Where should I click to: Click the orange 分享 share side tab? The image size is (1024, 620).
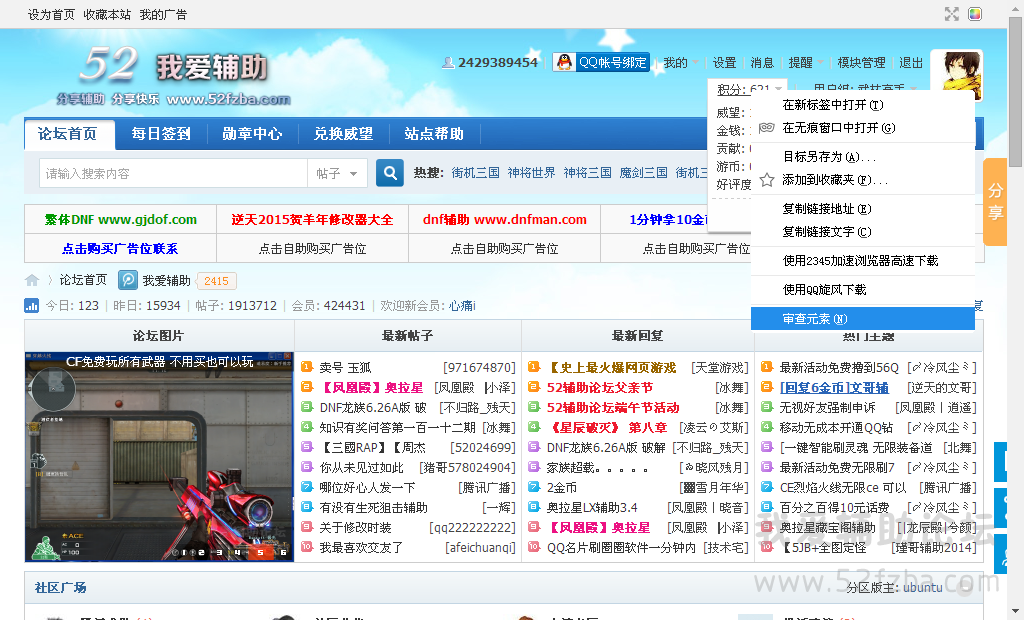[x=995, y=201]
